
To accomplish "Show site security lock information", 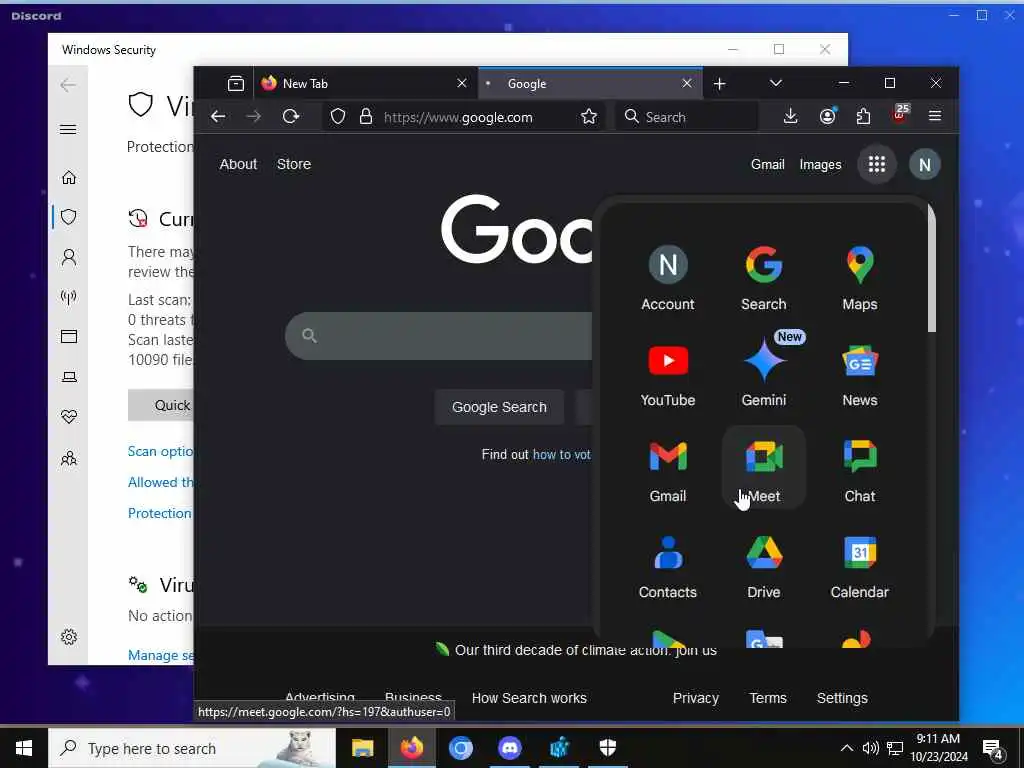I will [x=366, y=117].
